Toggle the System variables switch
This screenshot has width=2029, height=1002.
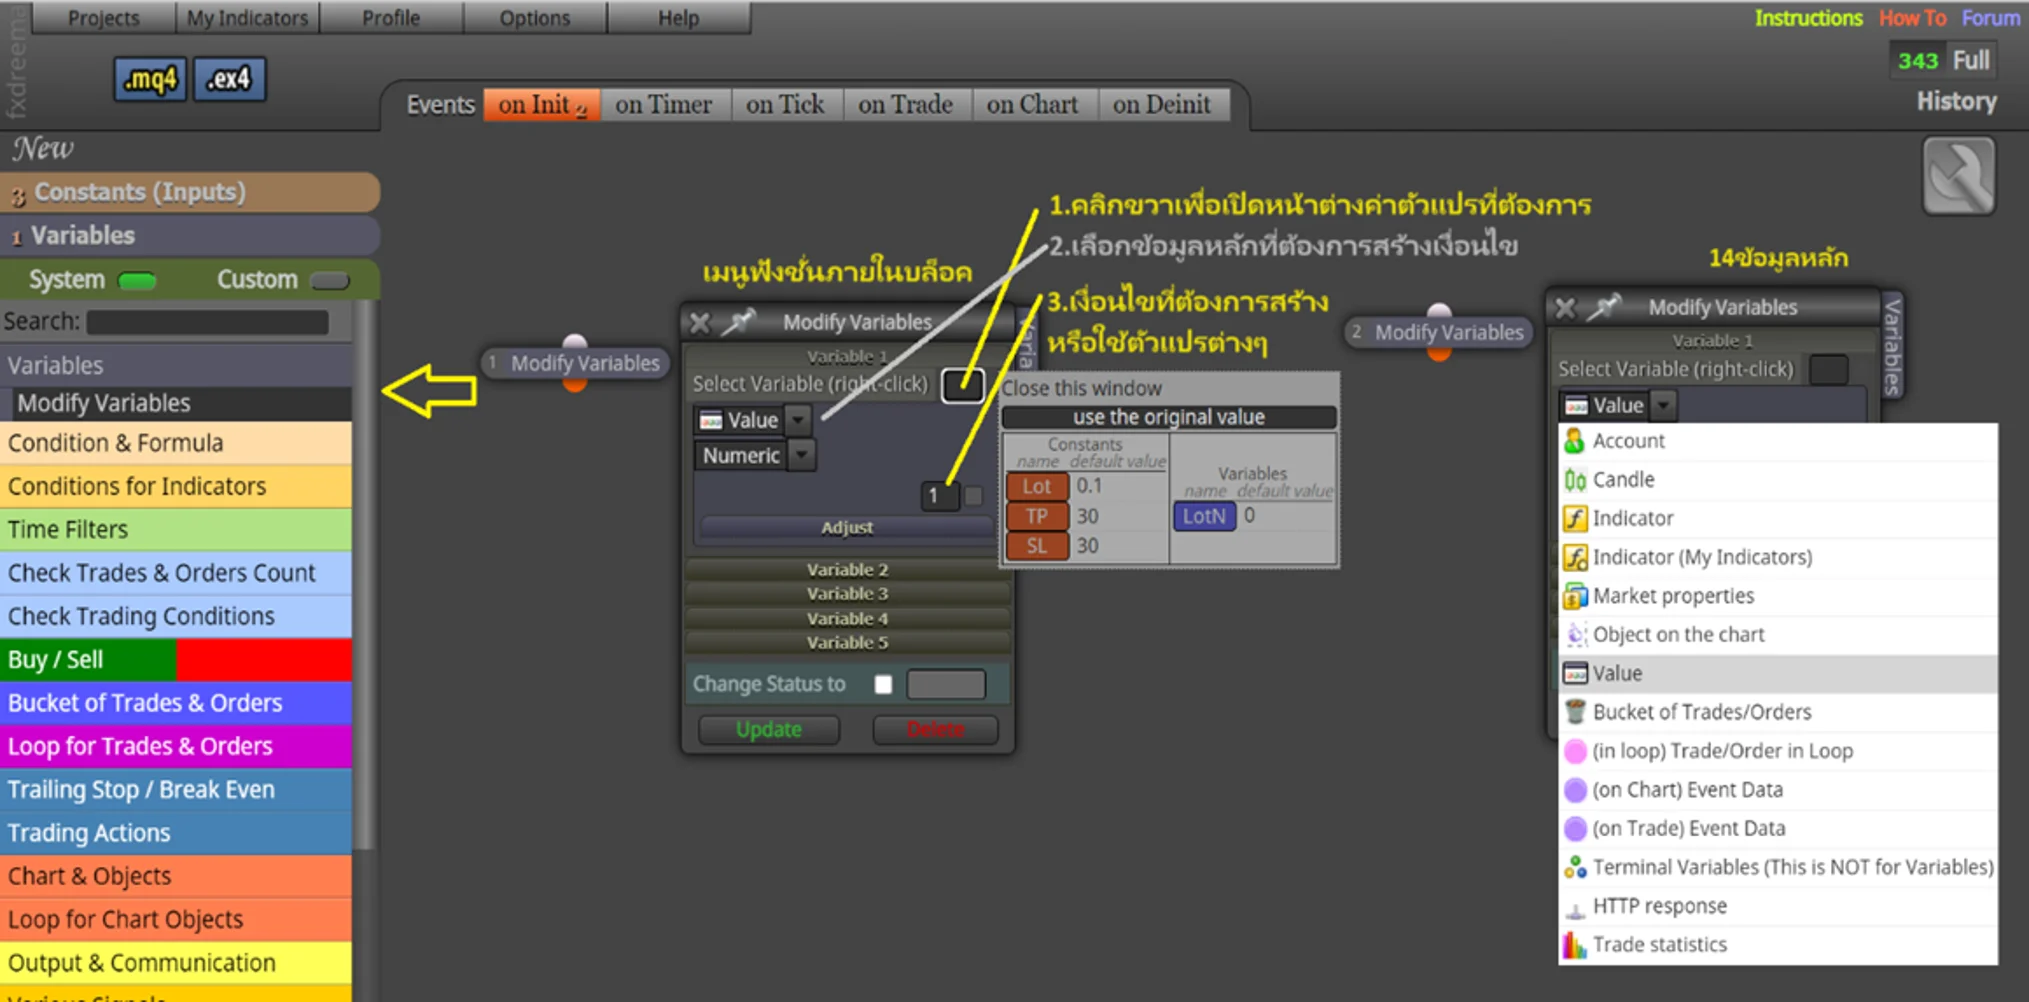click(137, 280)
